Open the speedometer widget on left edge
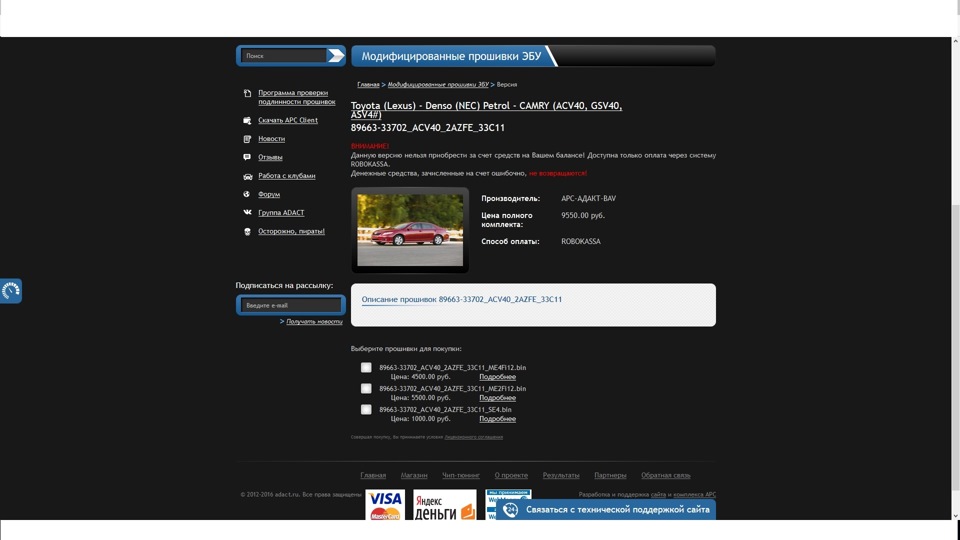Image resolution: width=960 pixels, height=540 pixels. [10, 291]
